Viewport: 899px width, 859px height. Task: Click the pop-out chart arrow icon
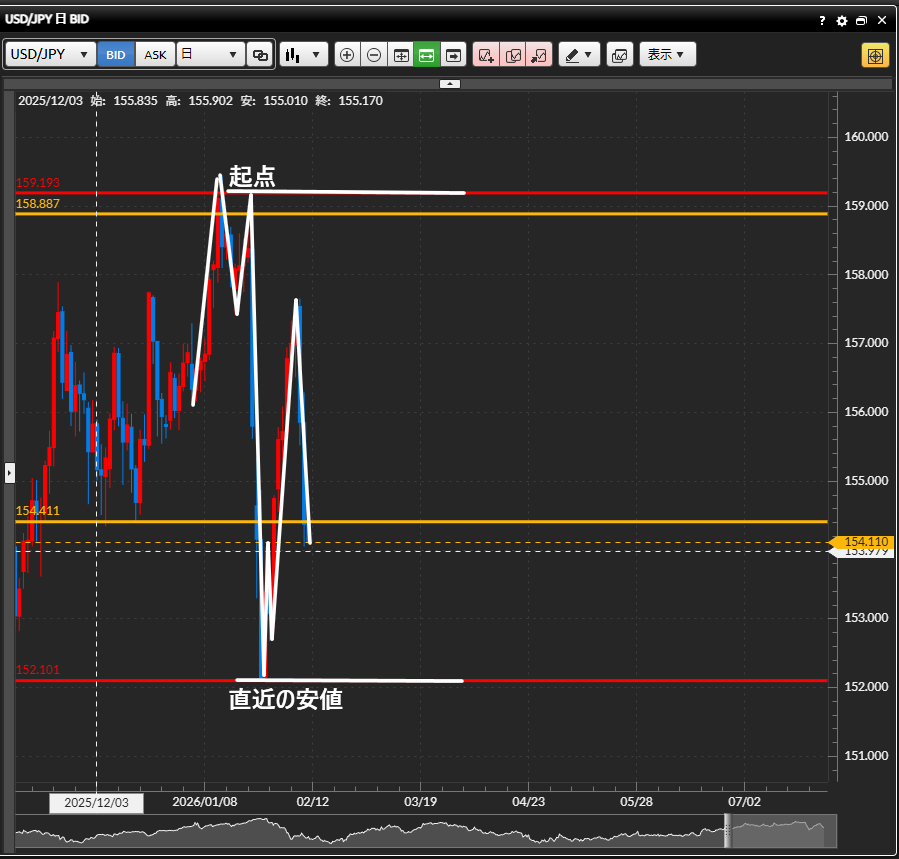539,55
